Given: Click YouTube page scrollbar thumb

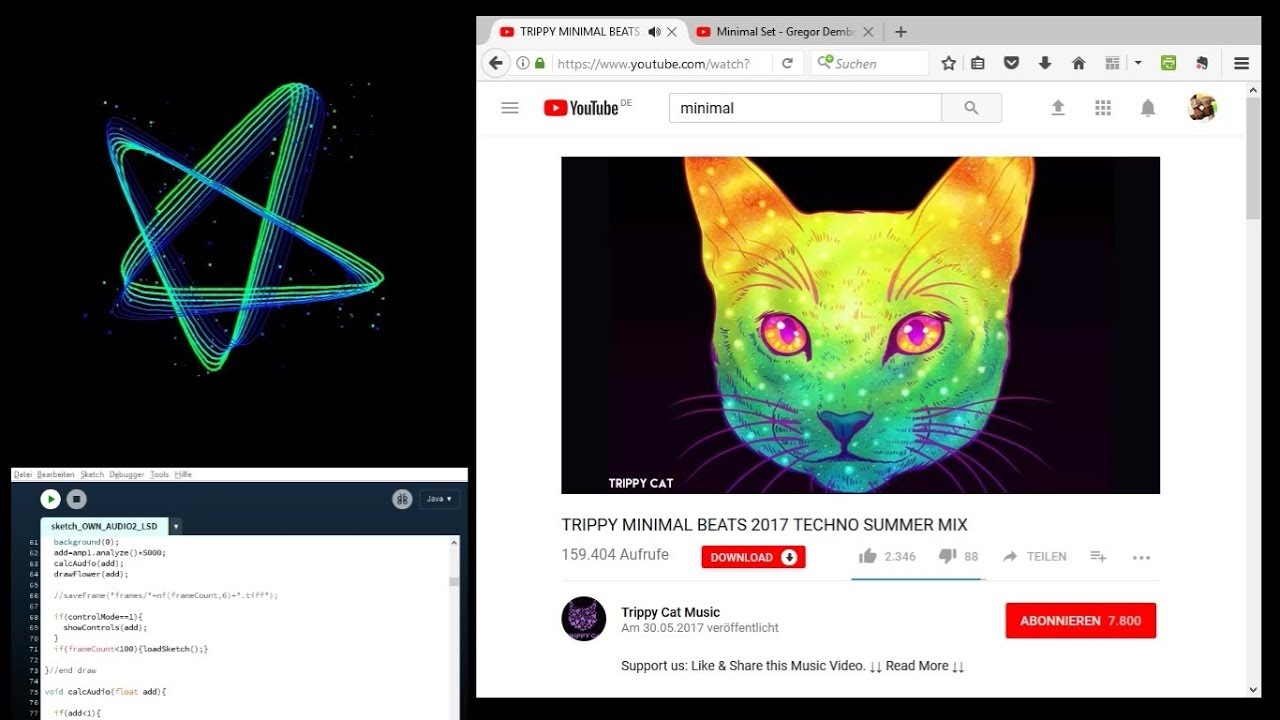Looking at the screenshot, I should point(1253,158).
